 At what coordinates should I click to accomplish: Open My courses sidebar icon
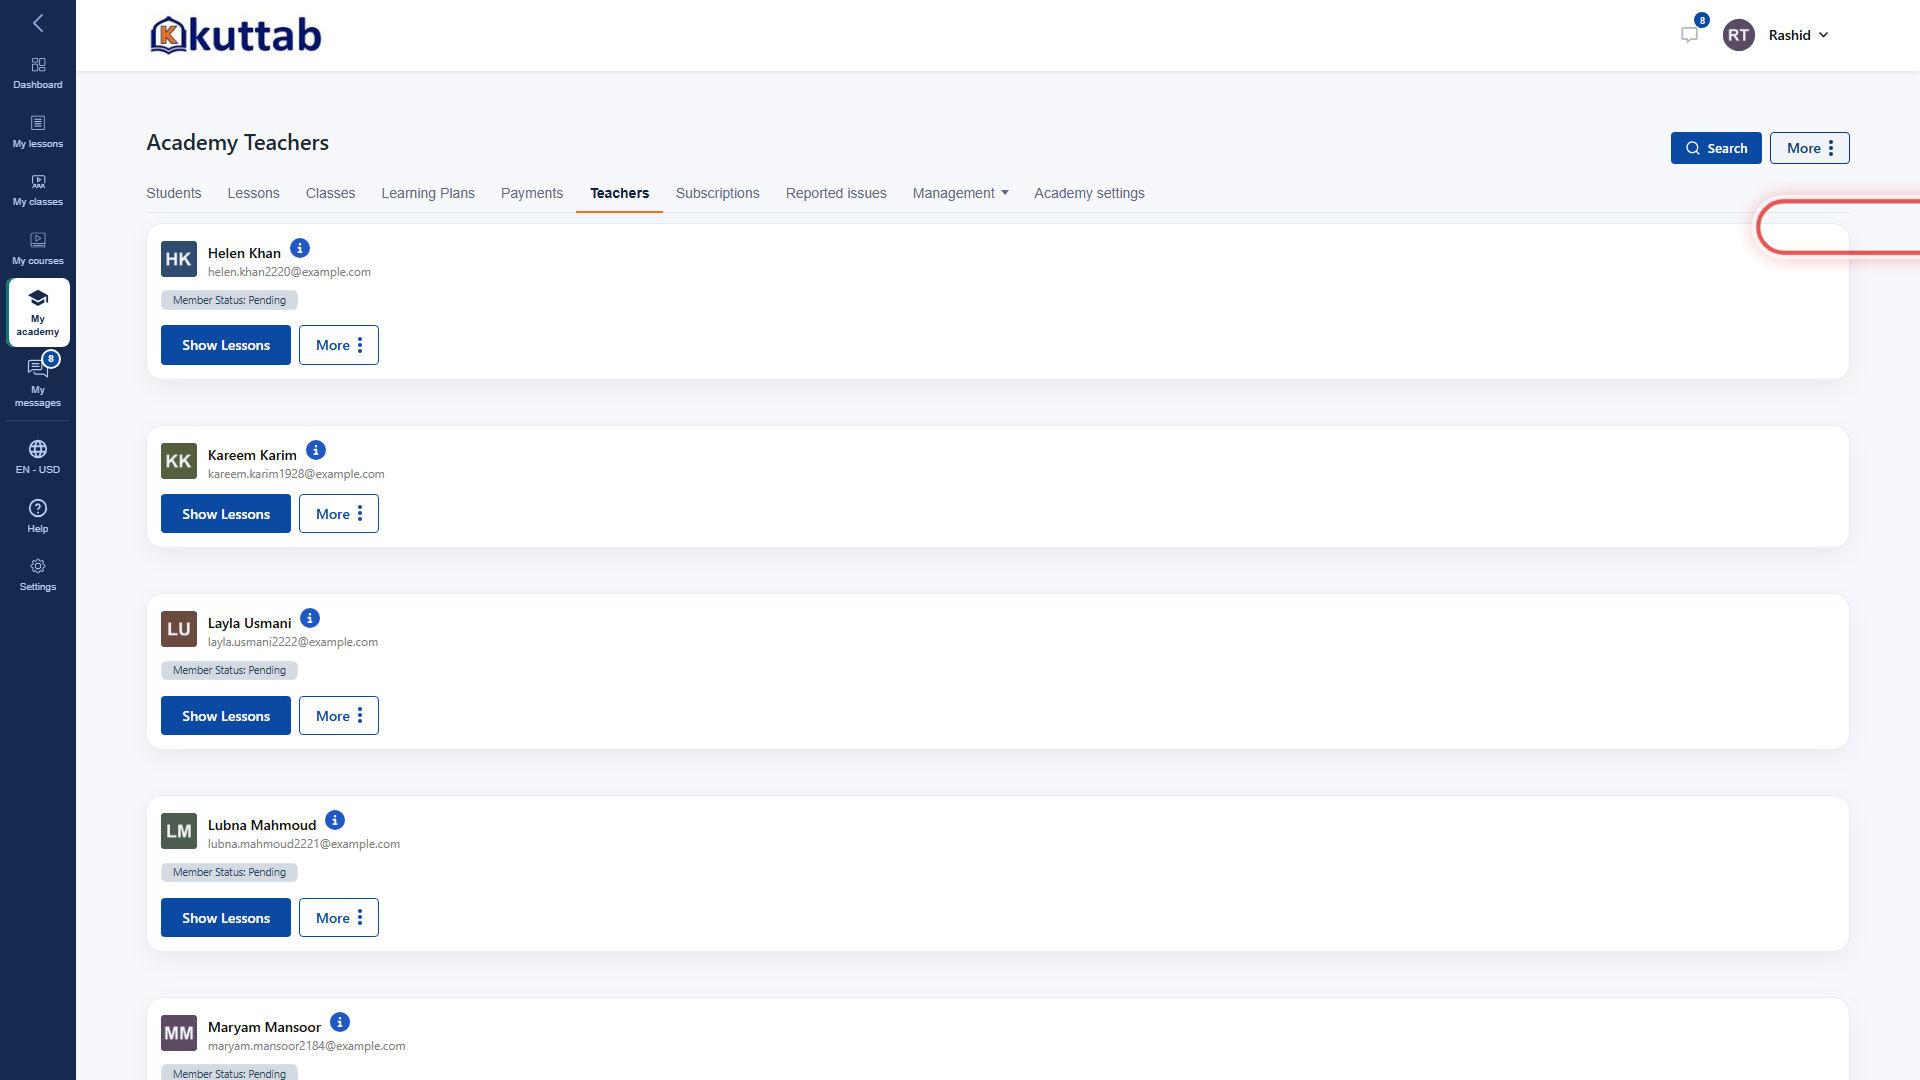point(38,249)
